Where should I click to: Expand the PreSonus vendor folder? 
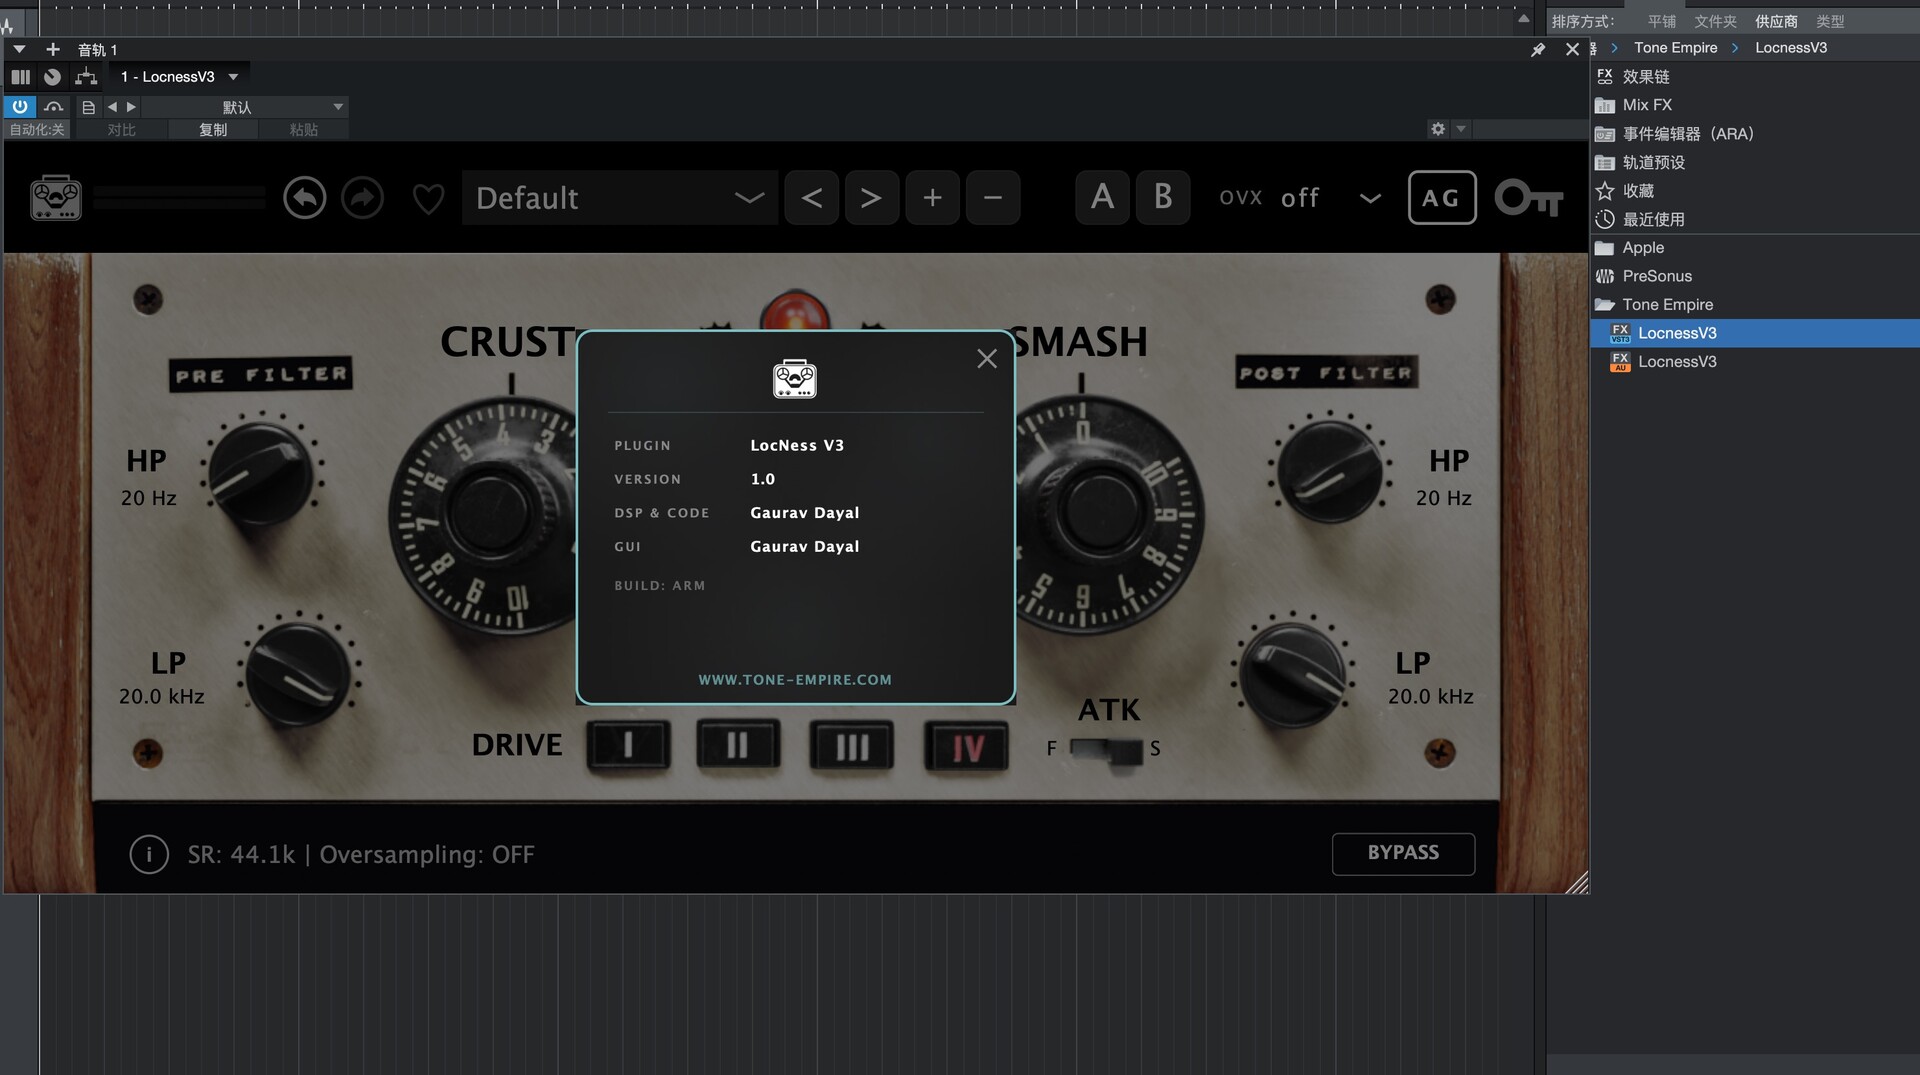(x=1755, y=276)
